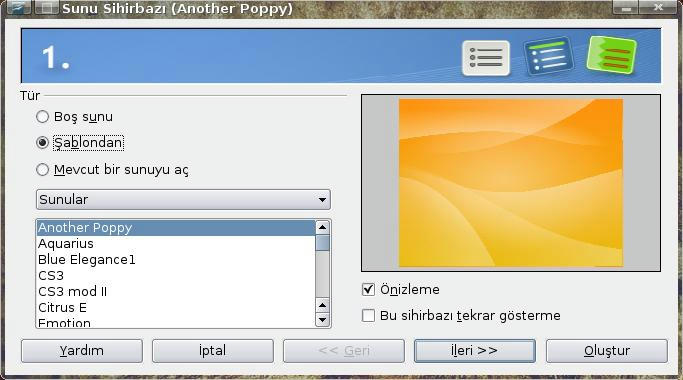Open the window menu icon in title bar
Screen dimensions: 683x380
(x=18, y=7)
